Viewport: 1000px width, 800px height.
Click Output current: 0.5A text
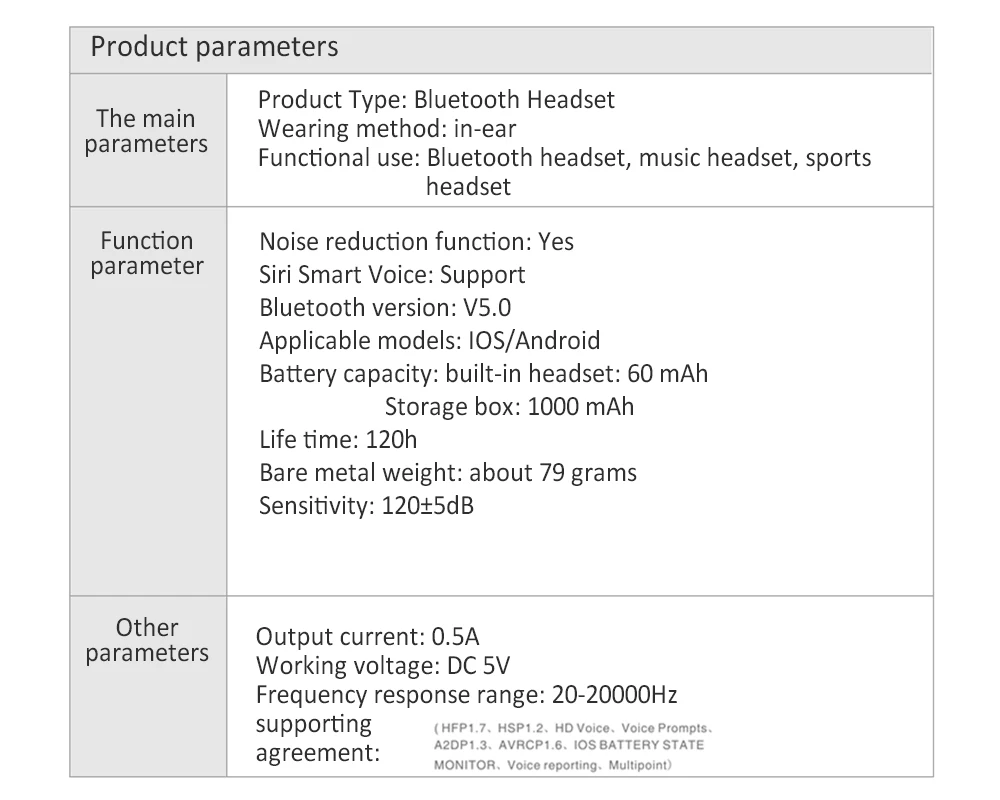pos(367,637)
